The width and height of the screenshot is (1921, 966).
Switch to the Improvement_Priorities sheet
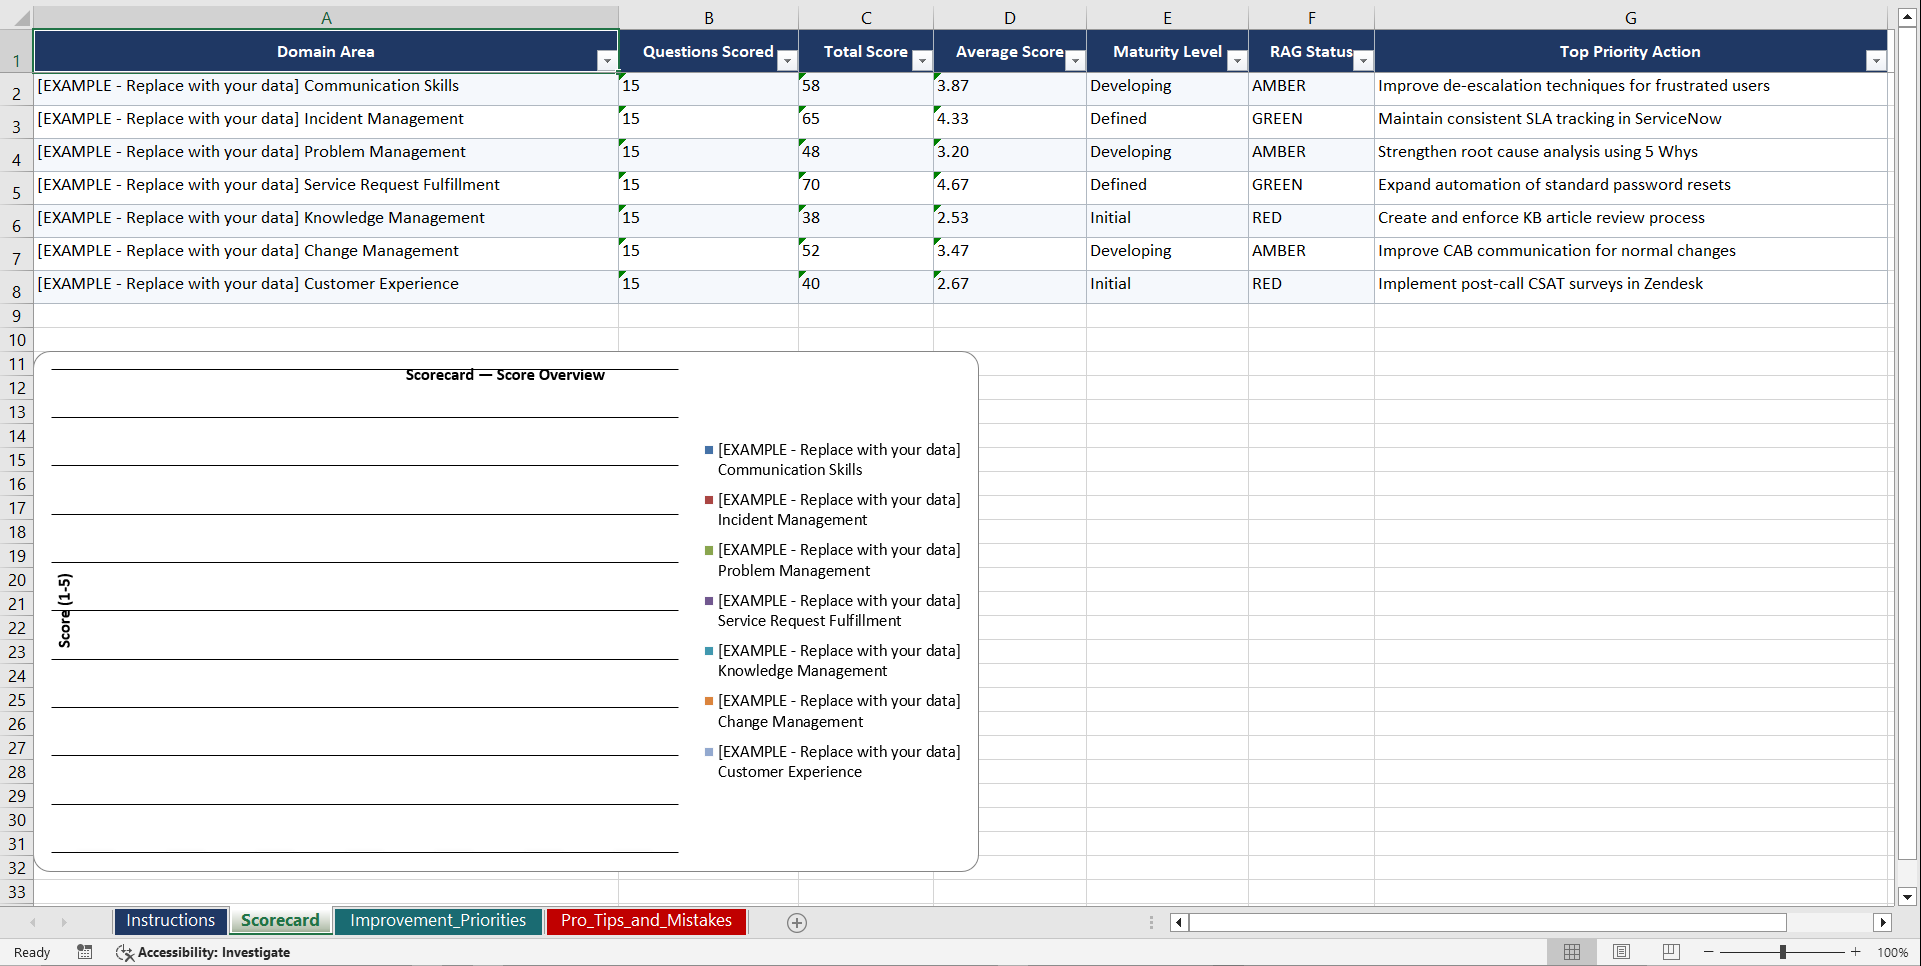[438, 920]
